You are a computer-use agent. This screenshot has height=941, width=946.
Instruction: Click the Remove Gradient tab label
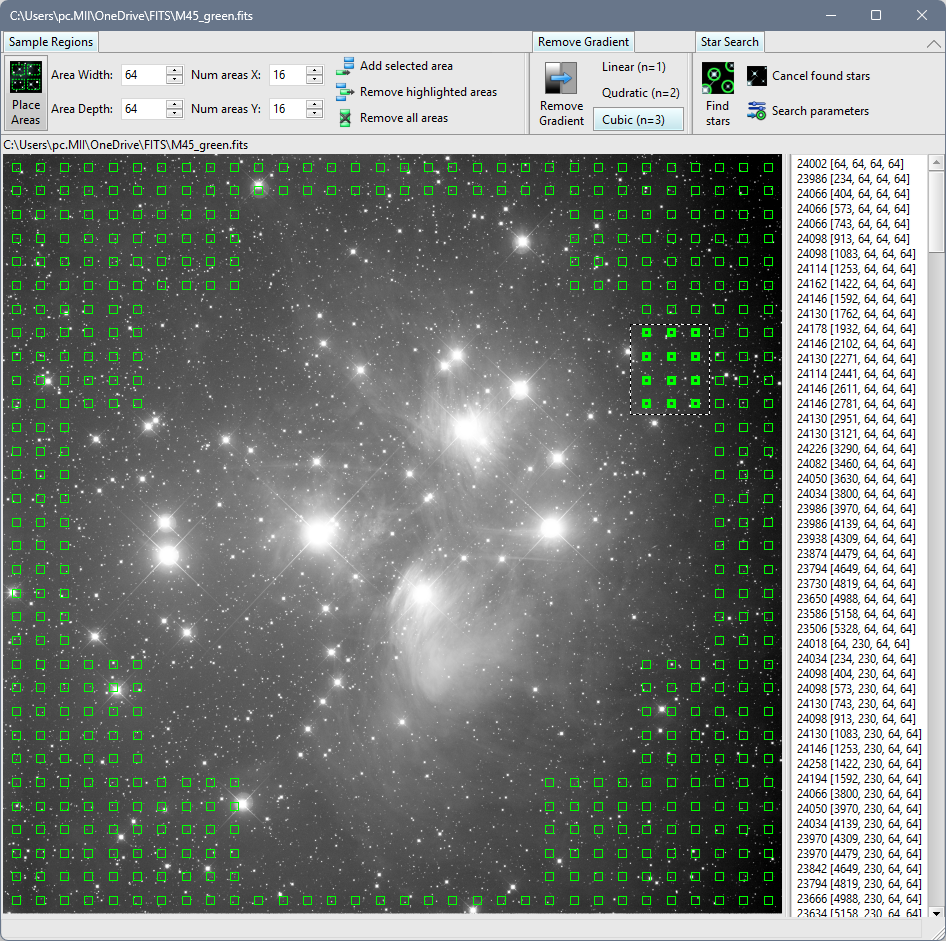pyautogui.click(x=583, y=42)
